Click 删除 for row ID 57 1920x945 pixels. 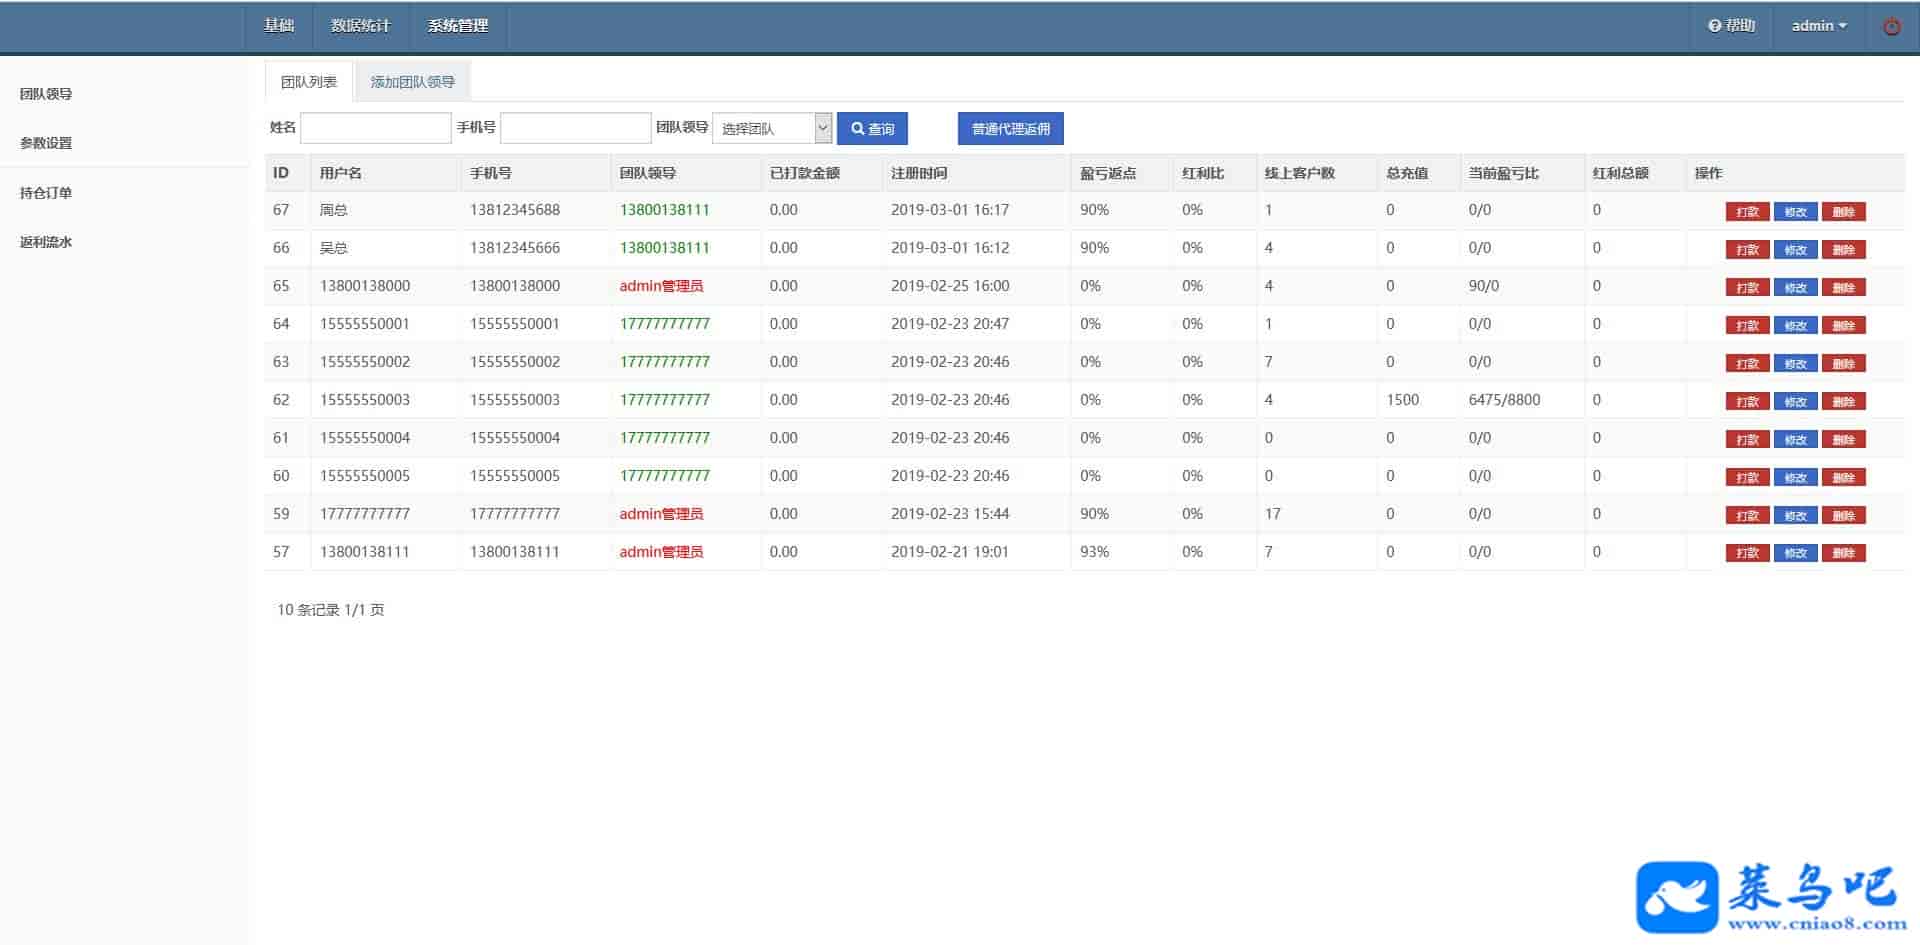coord(1843,553)
